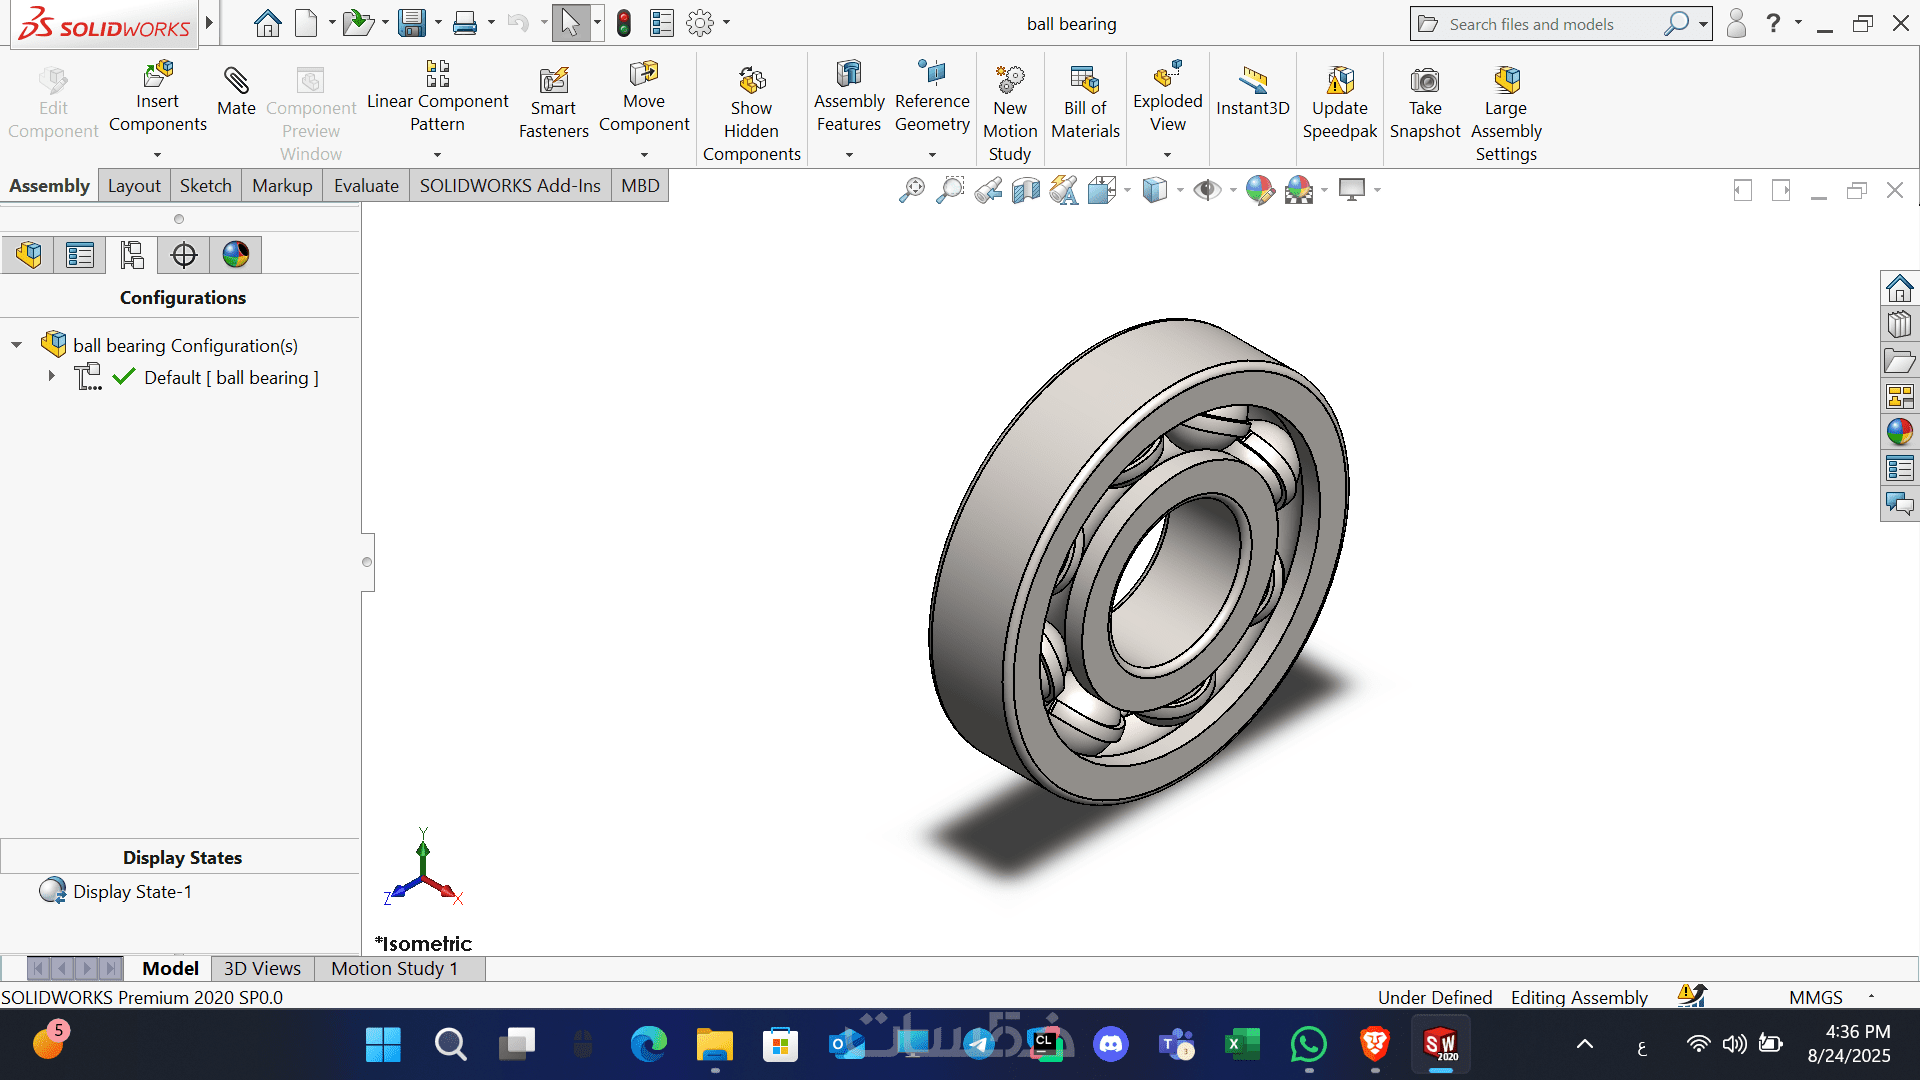The width and height of the screenshot is (1920, 1080).
Task: Toggle Hide/Show Items eye icon
Action: pos(1207,190)
